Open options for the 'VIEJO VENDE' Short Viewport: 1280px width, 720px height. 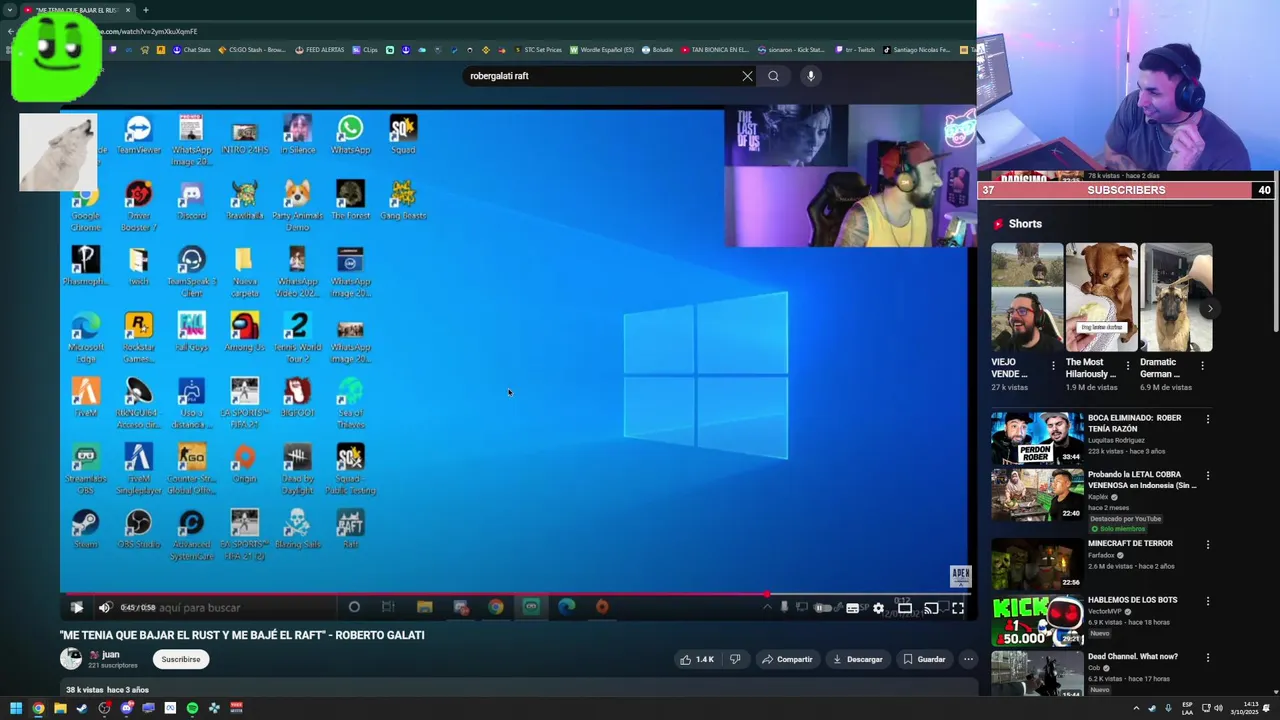[x=1053, y=366]
